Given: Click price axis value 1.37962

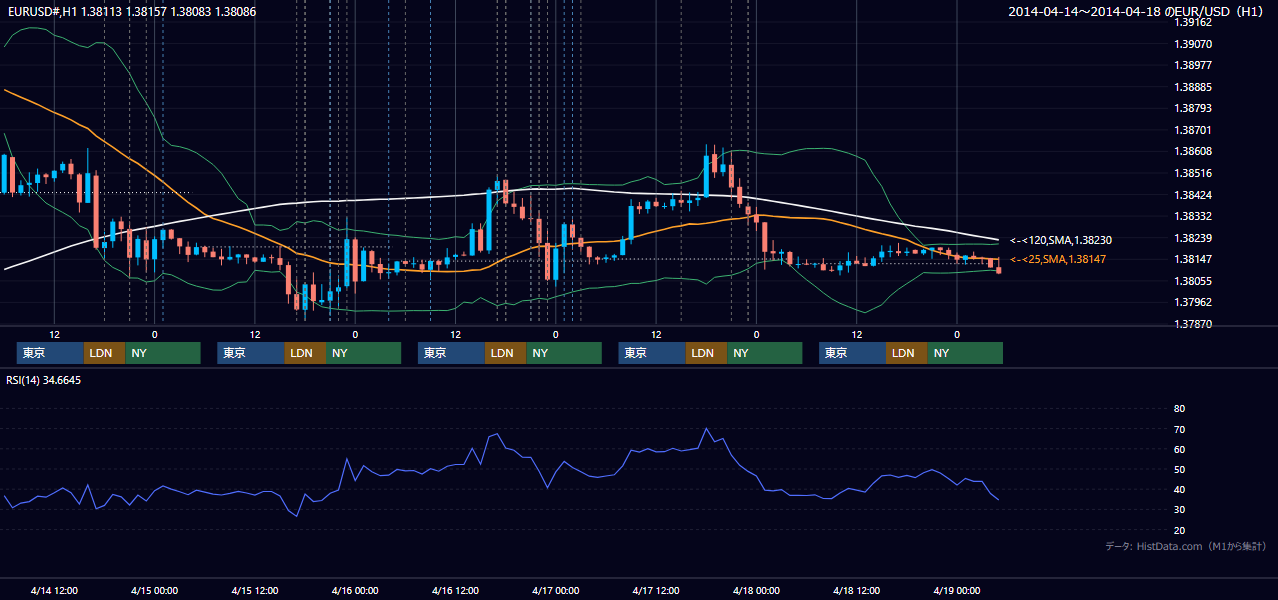Looking at the screenshot, I should (1193, 302).
